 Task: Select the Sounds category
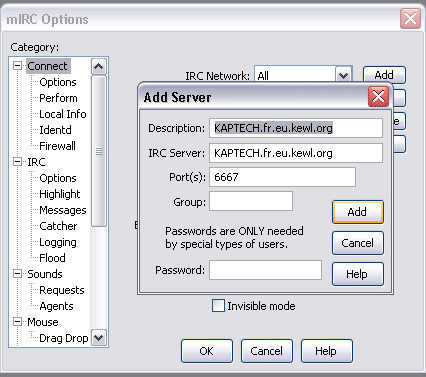point(45,274)
